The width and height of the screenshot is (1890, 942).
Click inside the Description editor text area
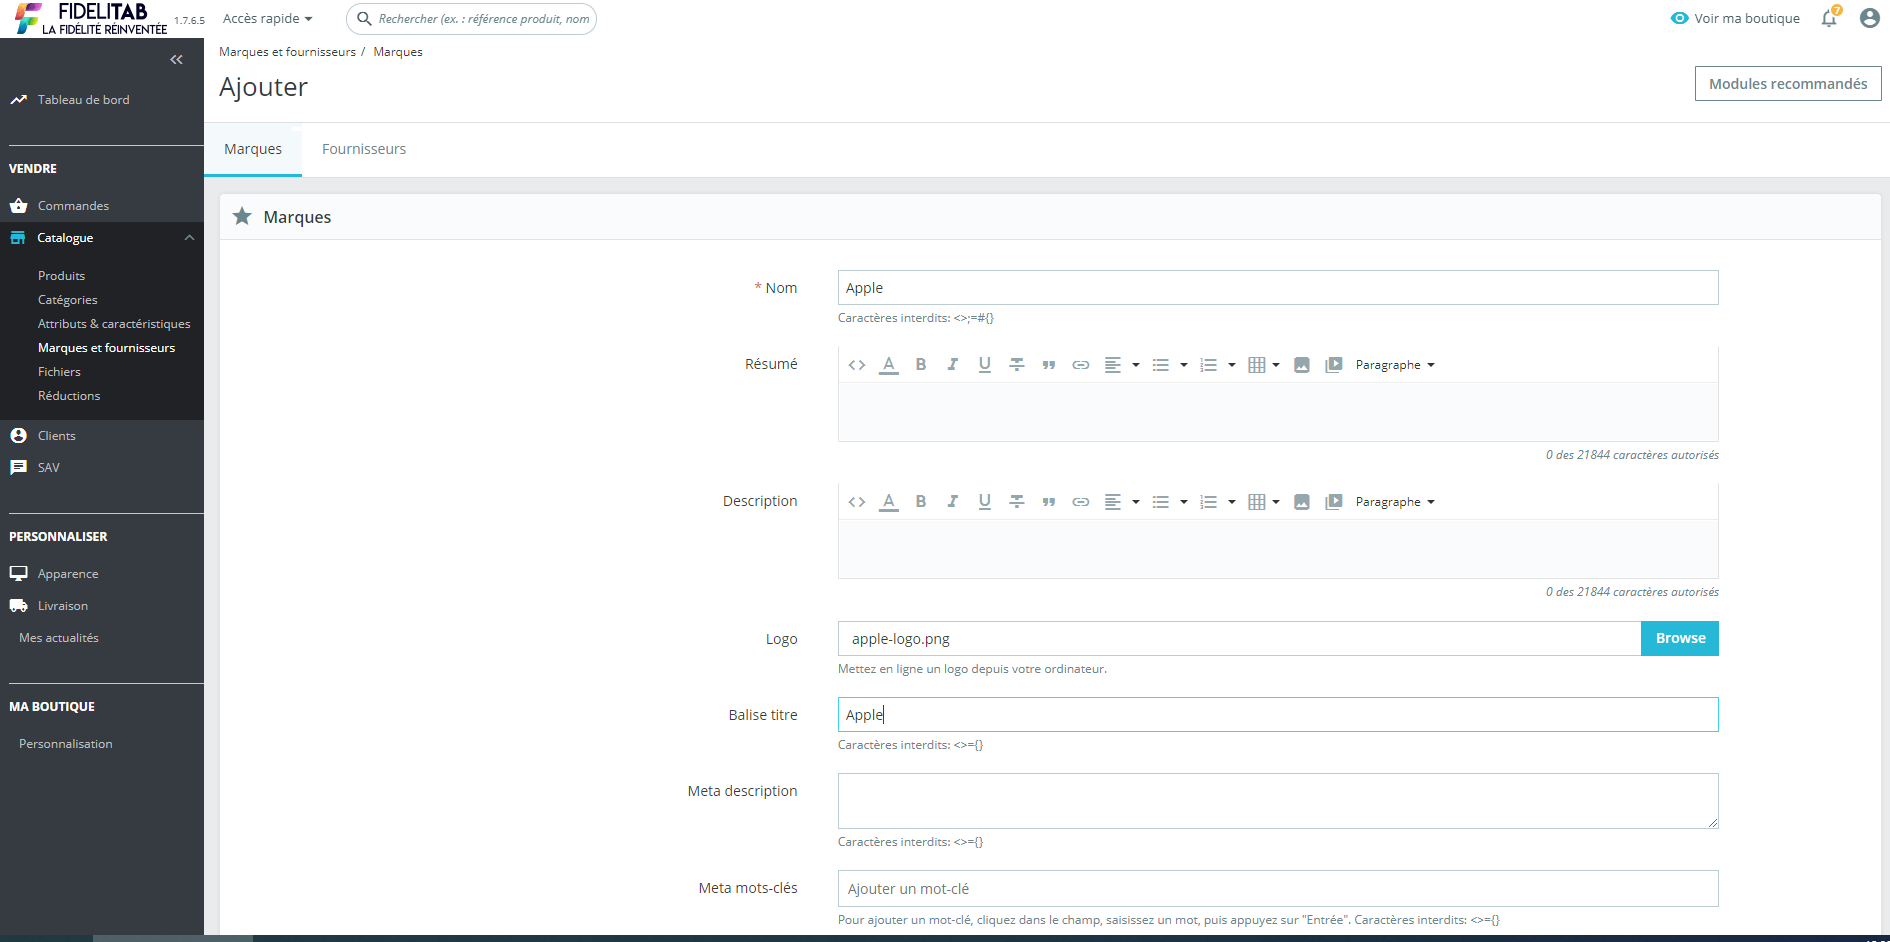pos(1278,549)
